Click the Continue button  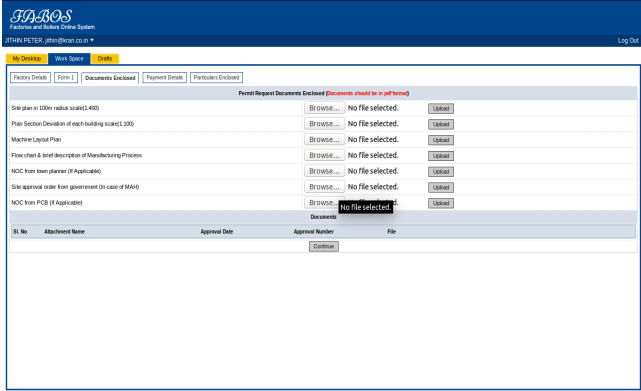(324, 246)
